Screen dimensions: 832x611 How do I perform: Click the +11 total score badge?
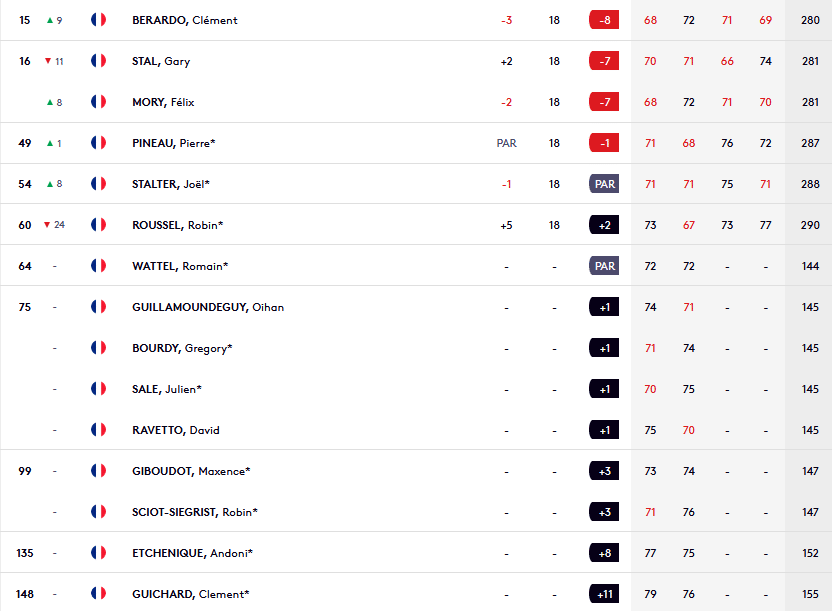tap(604, 594)
